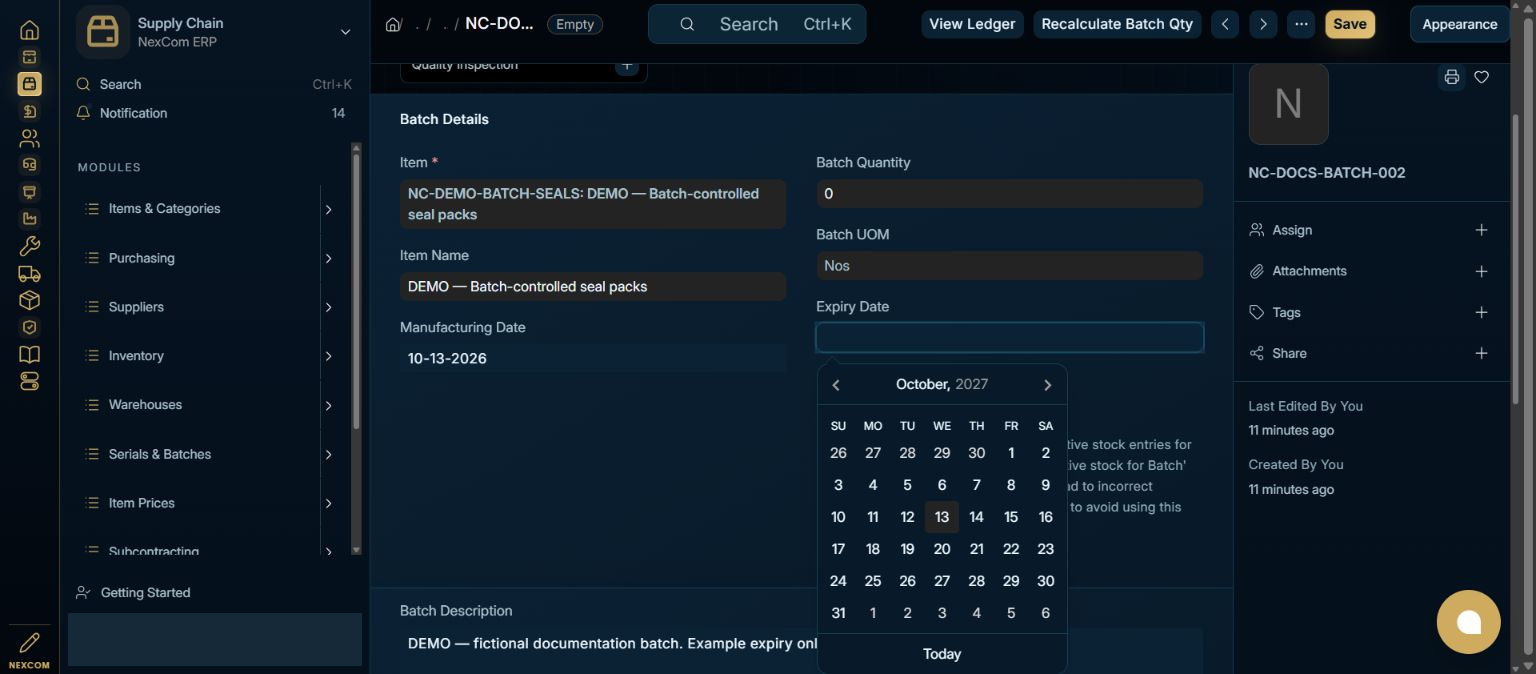Show next month in date picker
Viewport: 1536px width, 674px height.
click(1048, 385)
